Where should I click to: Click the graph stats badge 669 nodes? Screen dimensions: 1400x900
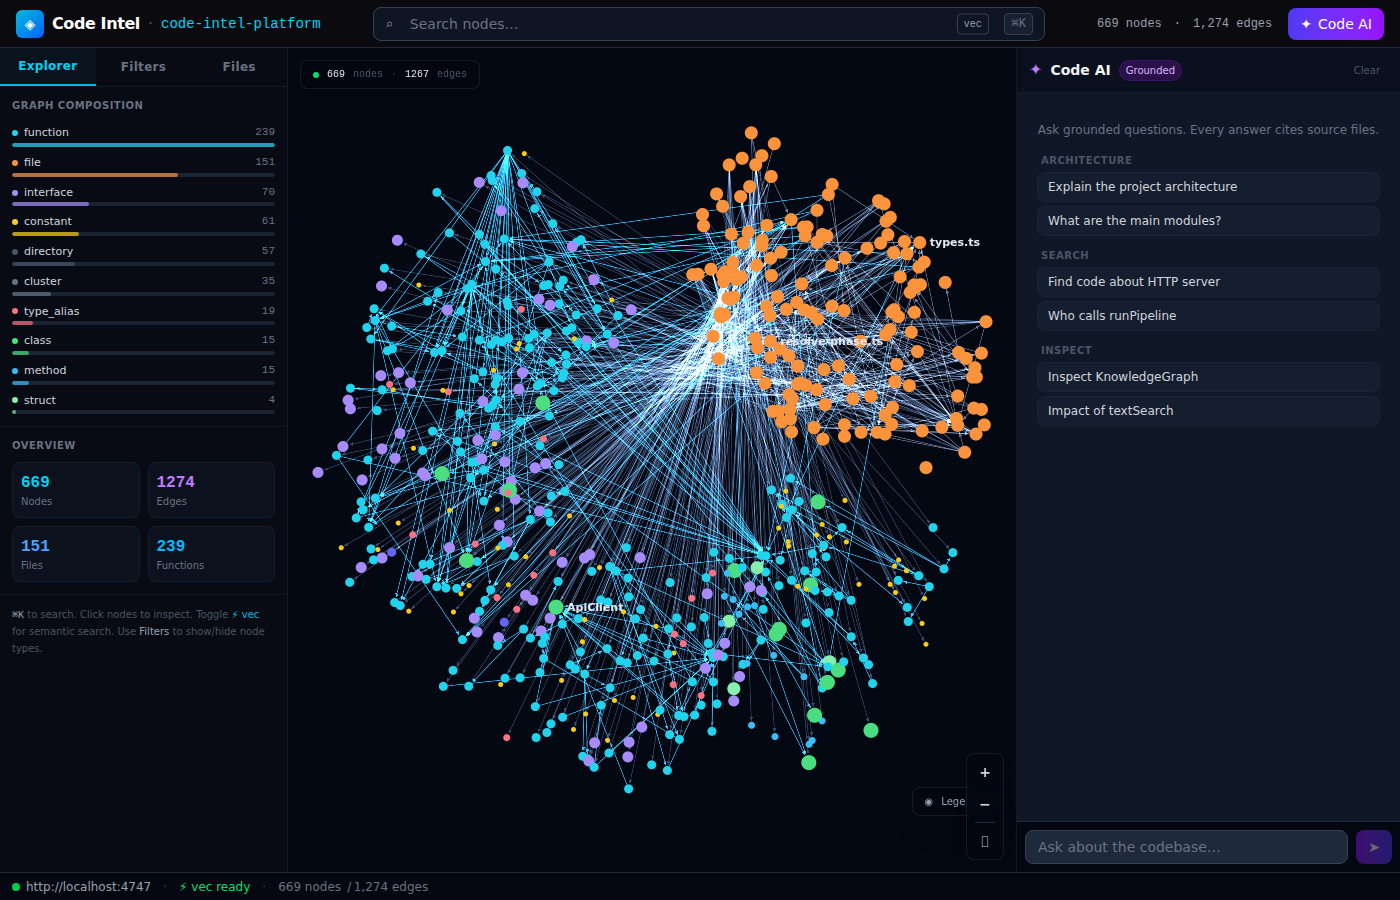pyautogui.click(x=390, y=74)
